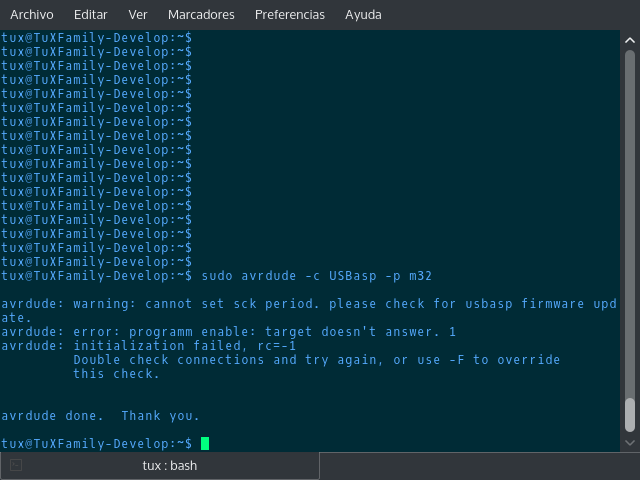Click the vertical scrollbar thumb
The image size is (640, 480).
pos(630,414)
